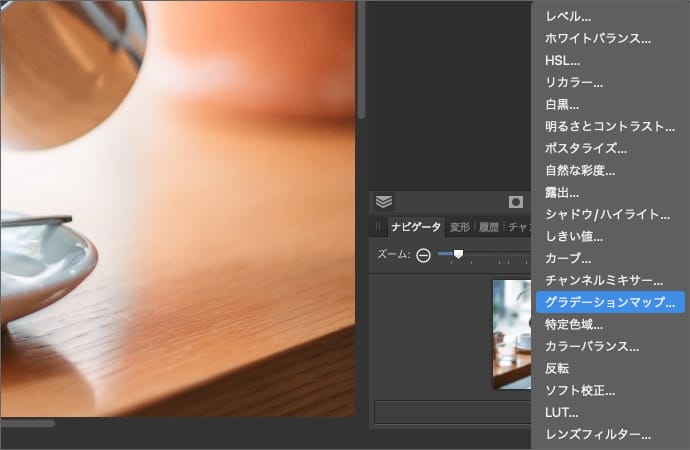
Task: Click the navigator preview thumbnail
Action: [x=511, y=334]
